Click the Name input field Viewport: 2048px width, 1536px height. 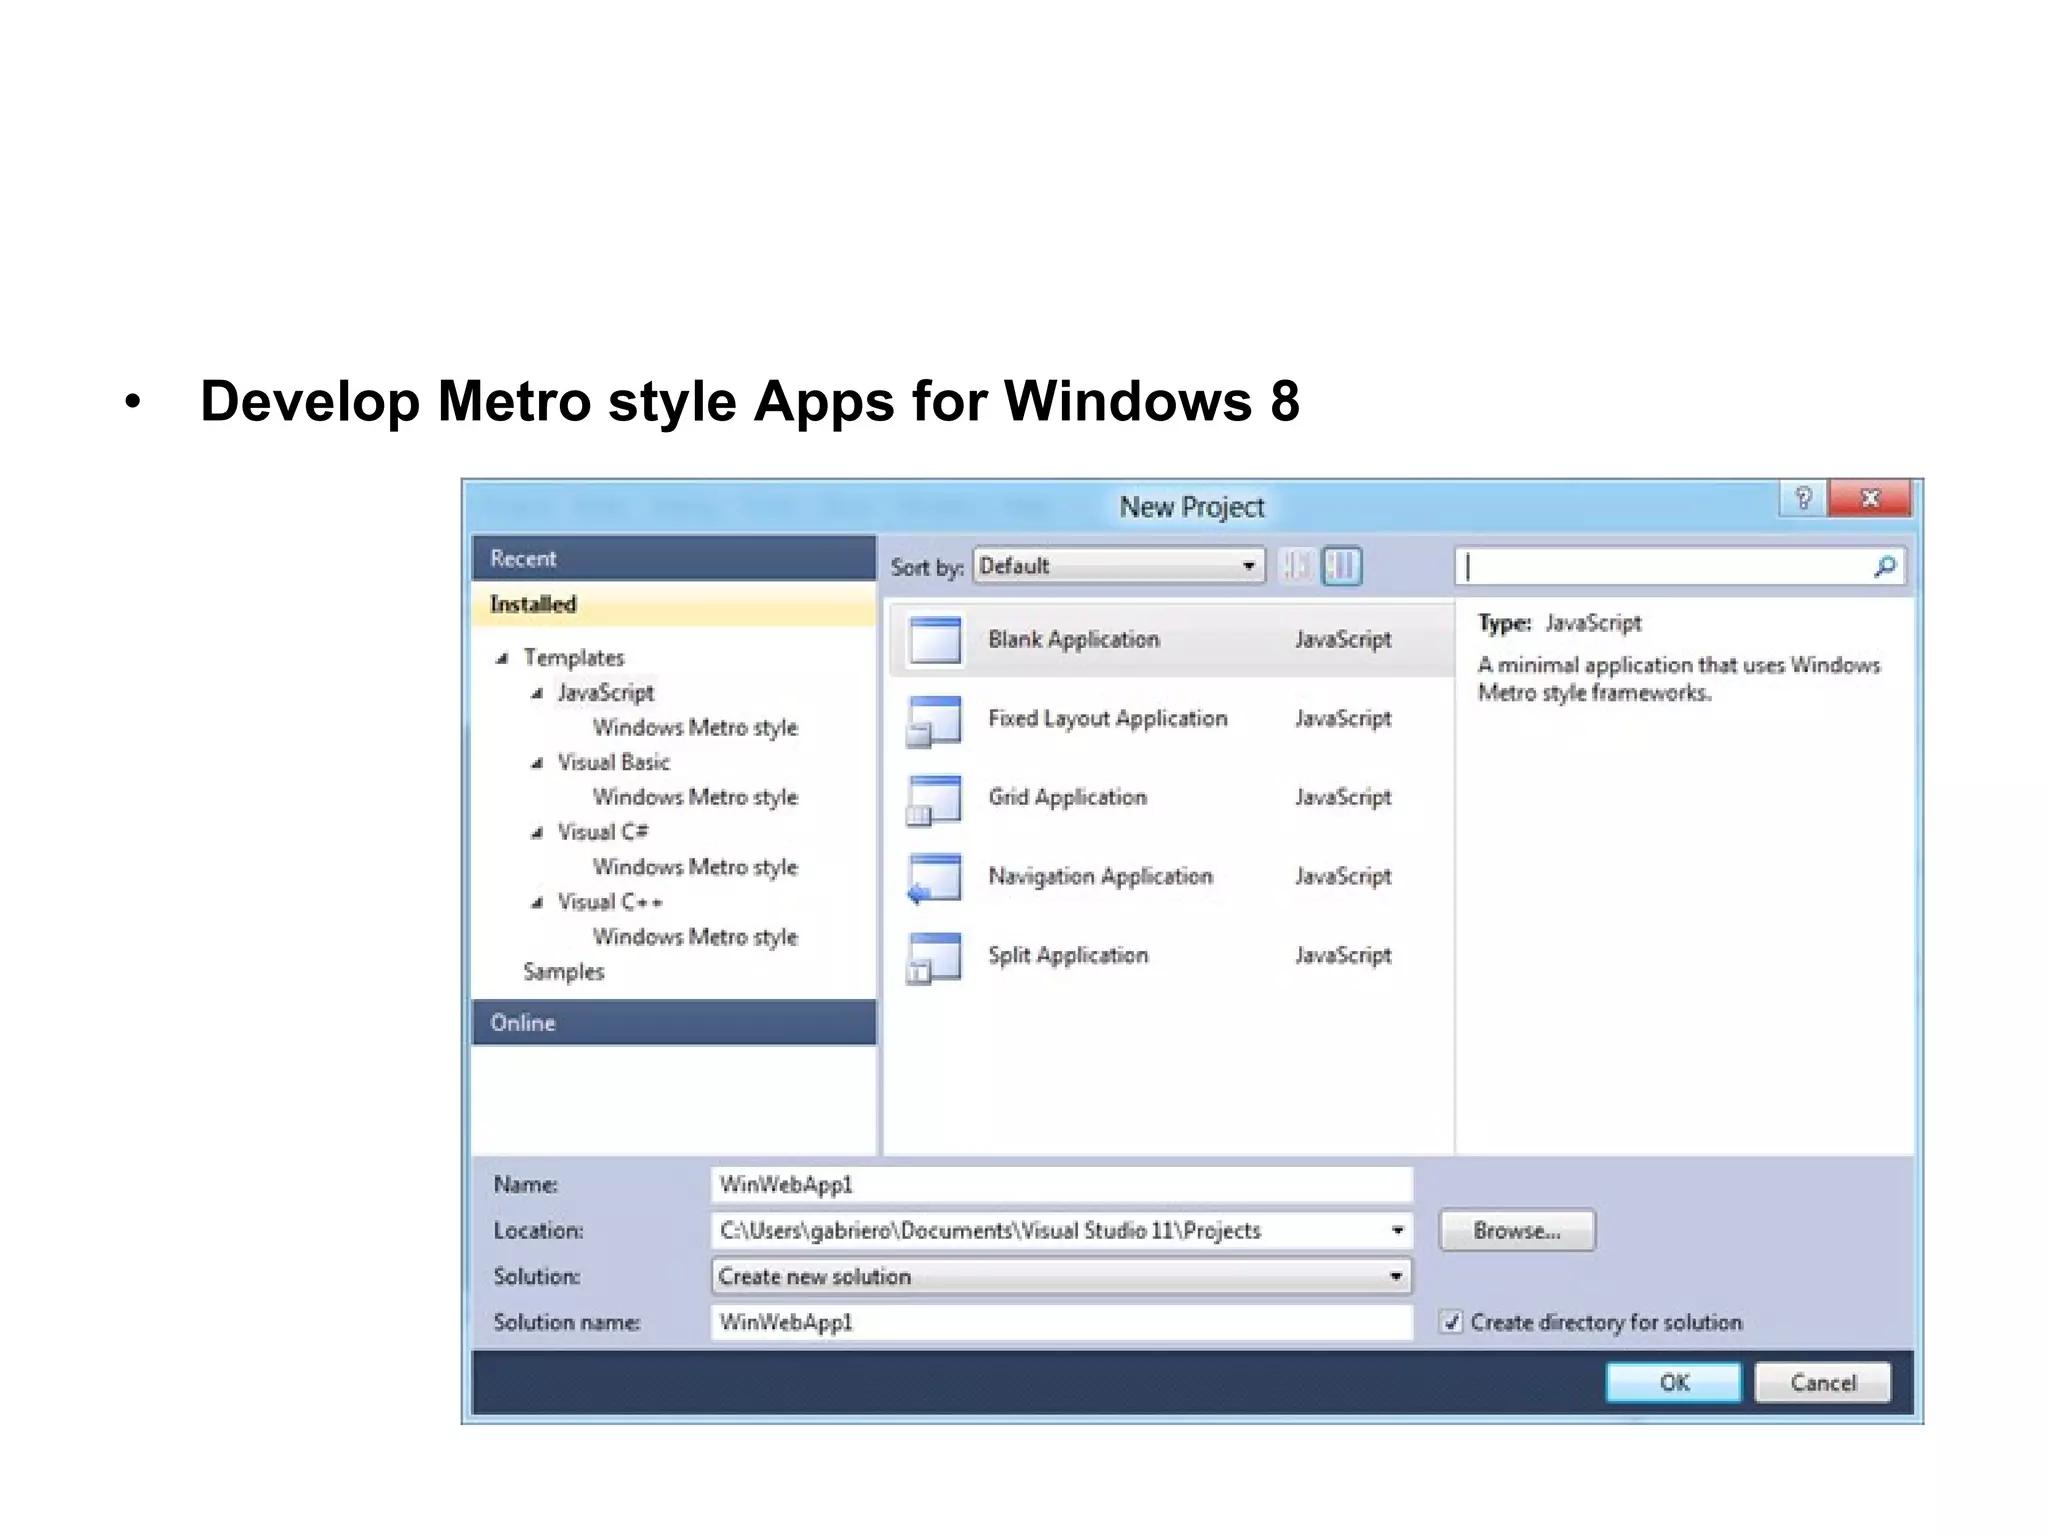tap(1061, 1184)
